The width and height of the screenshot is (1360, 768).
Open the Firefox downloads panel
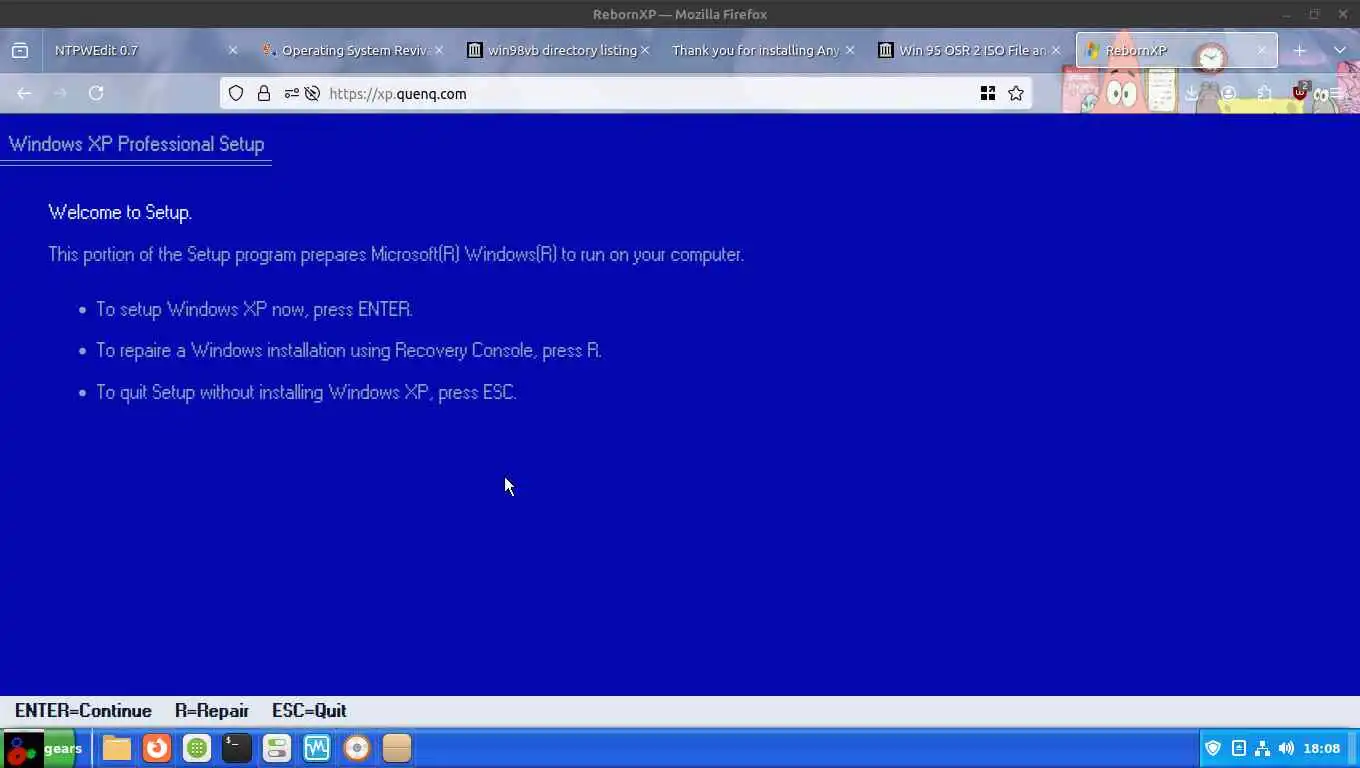tap(1191, 93)
